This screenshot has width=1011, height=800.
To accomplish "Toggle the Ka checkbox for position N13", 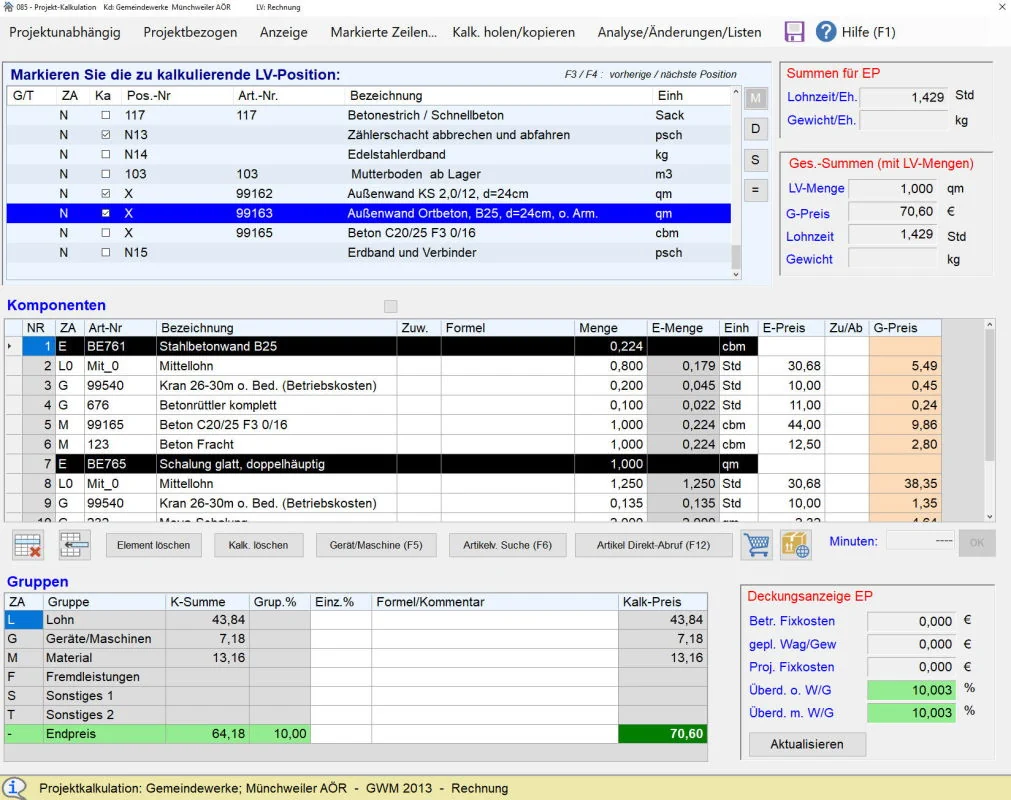I will tap(106, 135).
